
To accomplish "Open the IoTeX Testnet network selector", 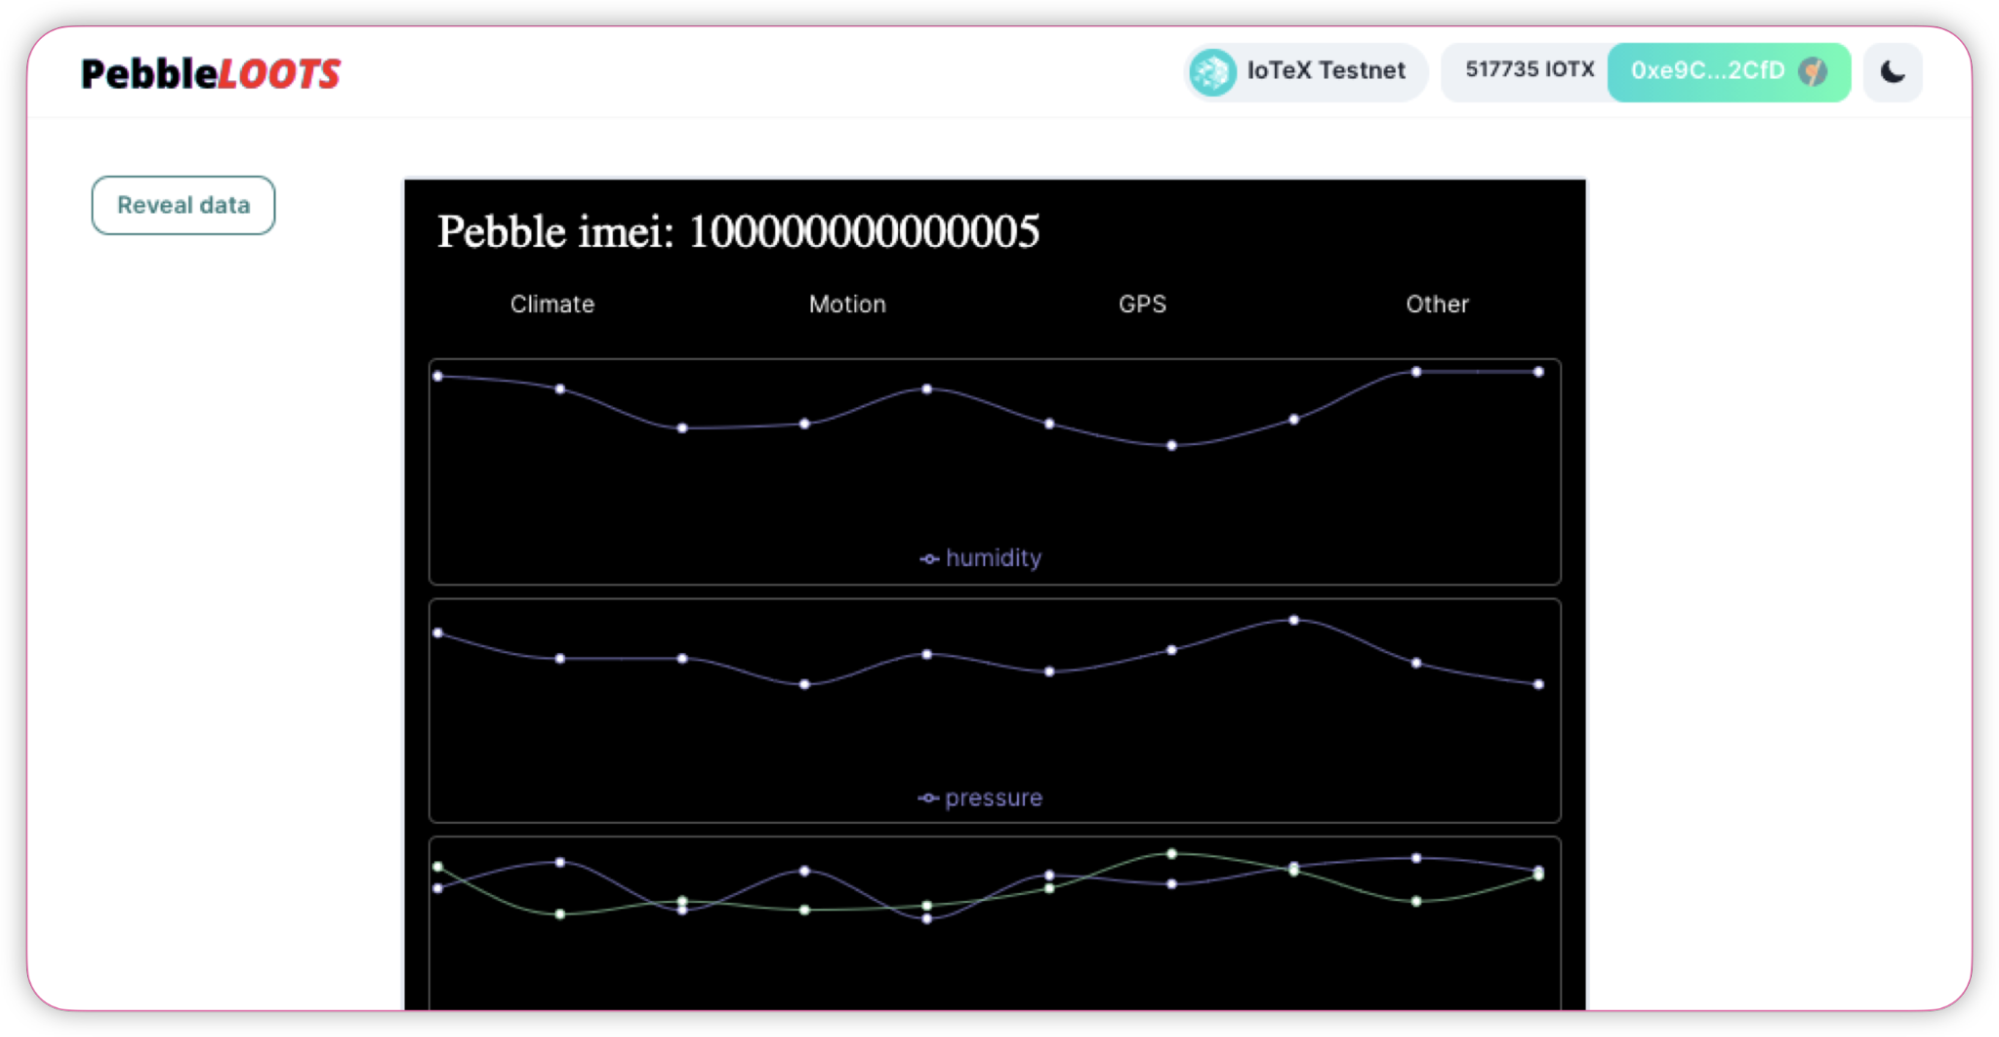I will pyautogui.click(x=1305, y=72).
